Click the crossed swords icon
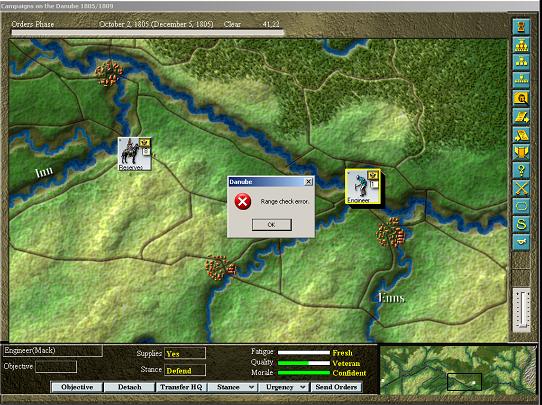The image size is (542, 405). 521,188
